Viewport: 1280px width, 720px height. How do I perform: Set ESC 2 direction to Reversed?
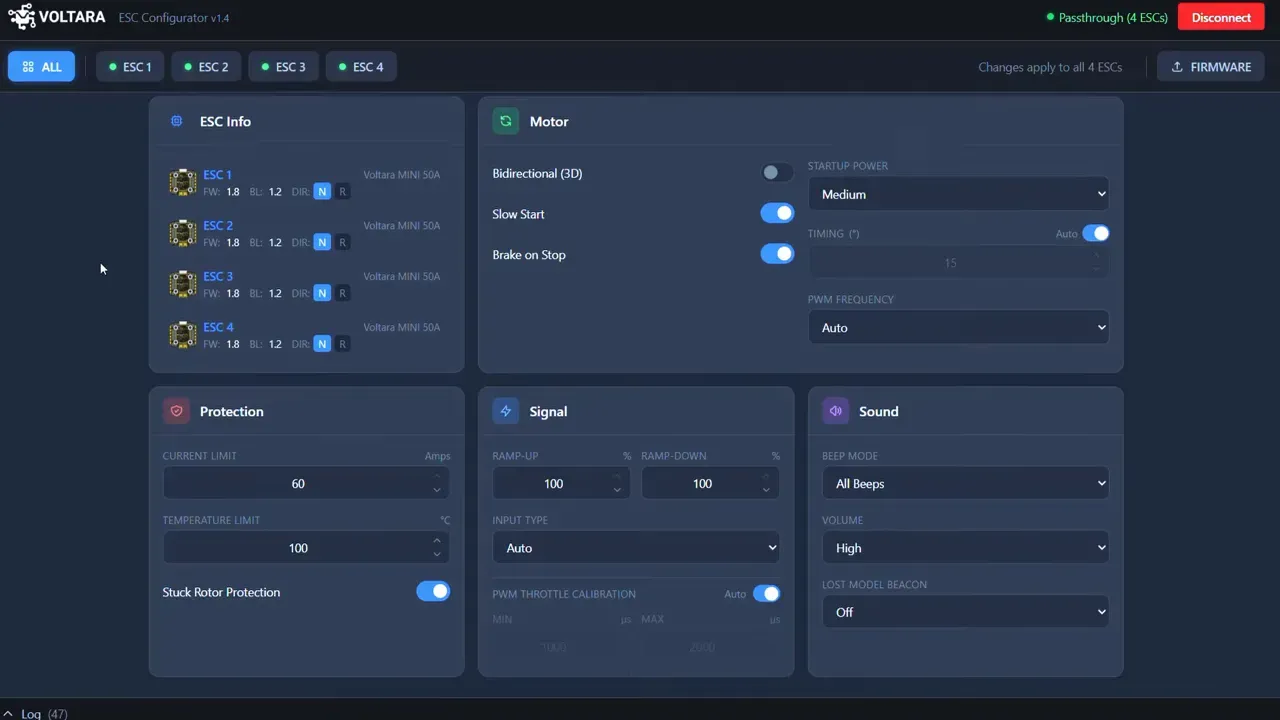(x=343, y=242)
